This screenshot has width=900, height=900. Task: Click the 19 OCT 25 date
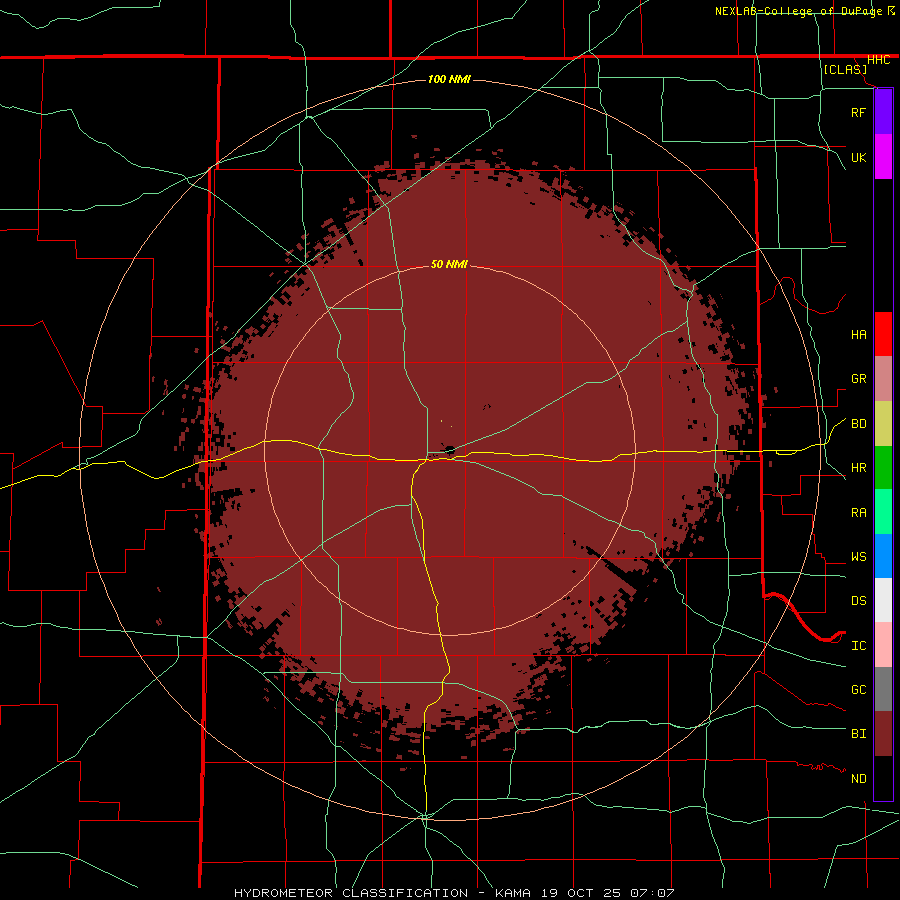[581, 893]
